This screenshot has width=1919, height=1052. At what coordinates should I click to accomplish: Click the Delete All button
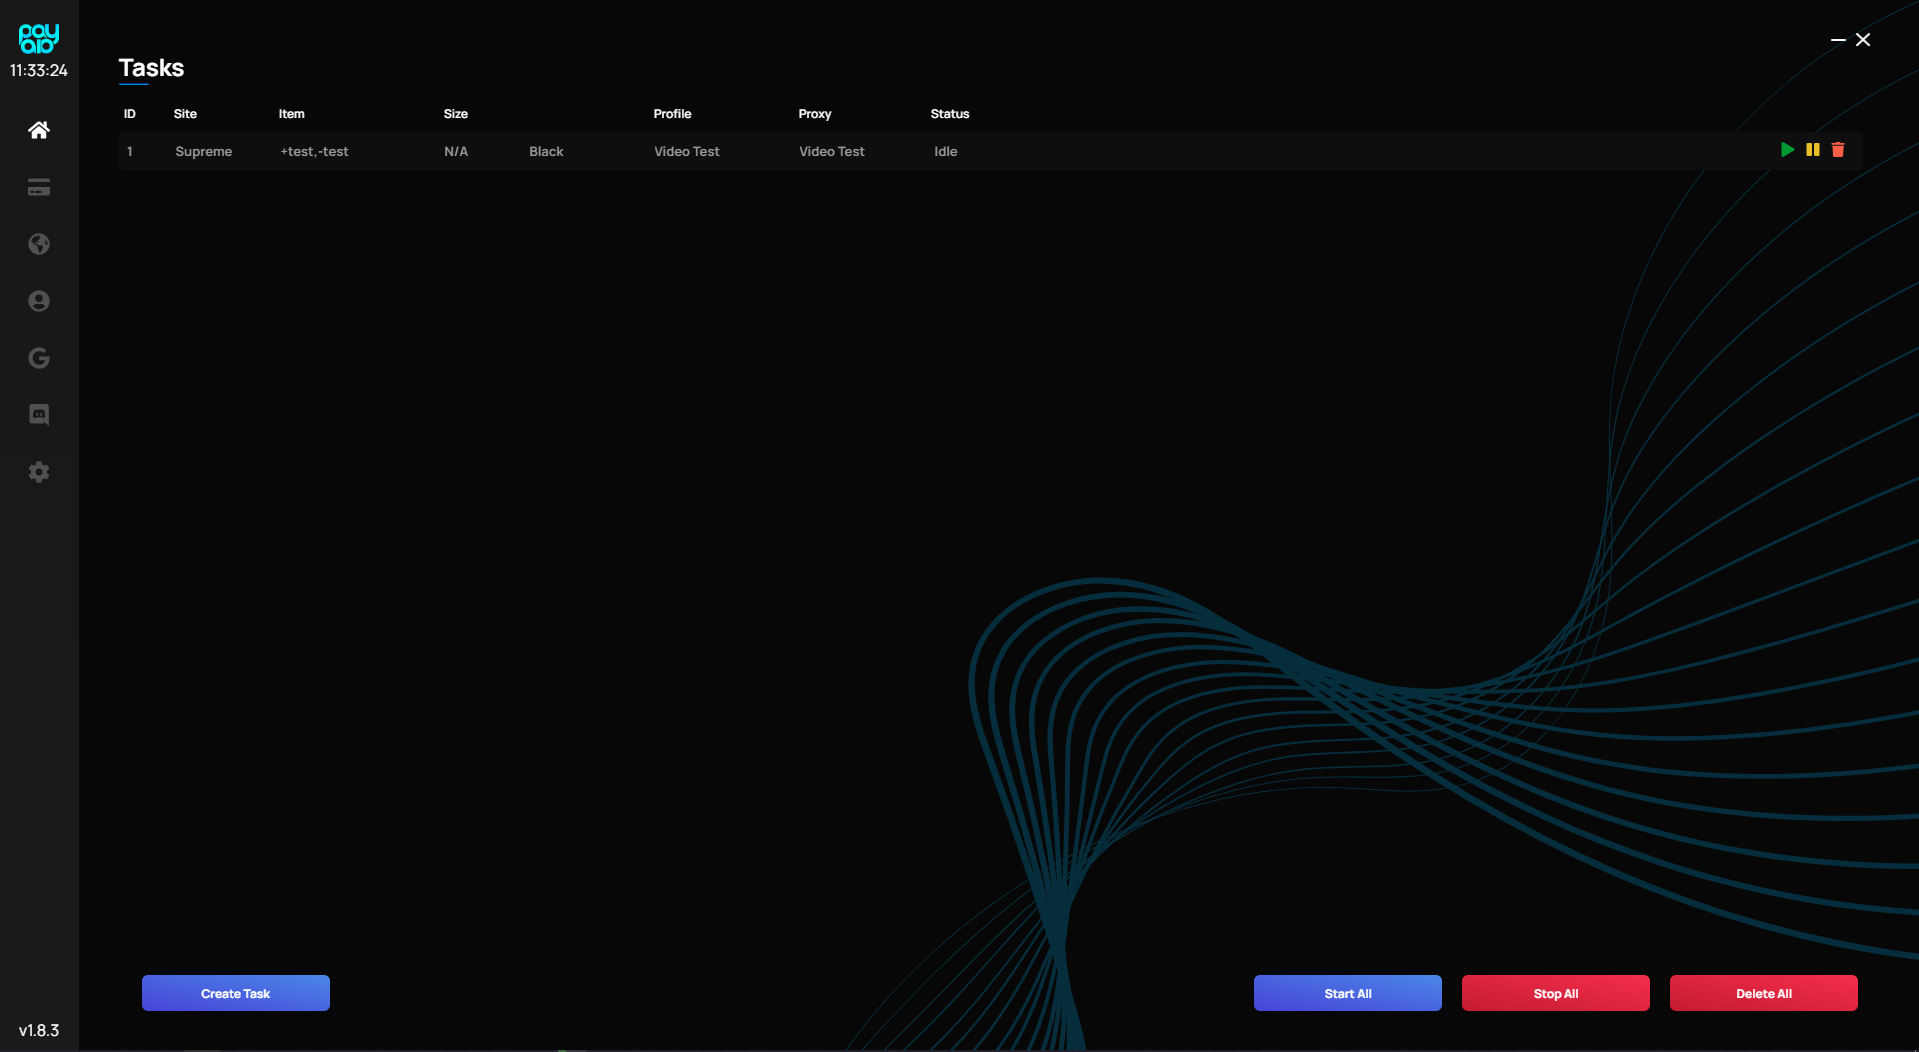click(1763, 993)
